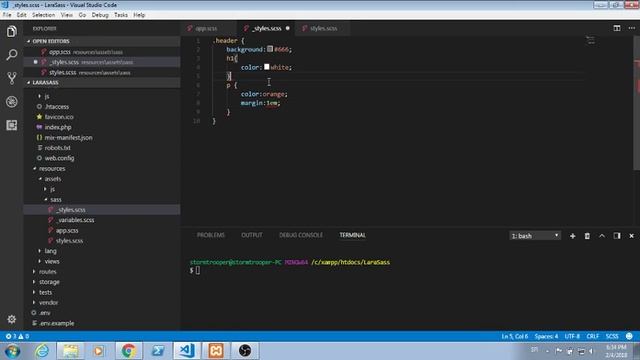This screenshot has height=360, width=640.
Task: Open the View menu
Action: coord(67,15)
